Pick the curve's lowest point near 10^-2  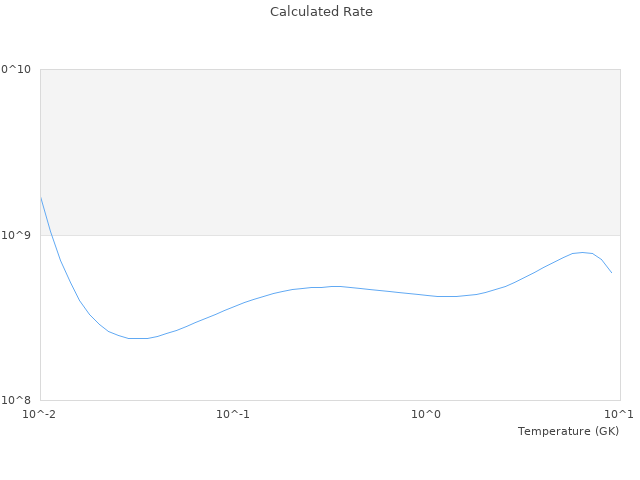click(138, 338)
